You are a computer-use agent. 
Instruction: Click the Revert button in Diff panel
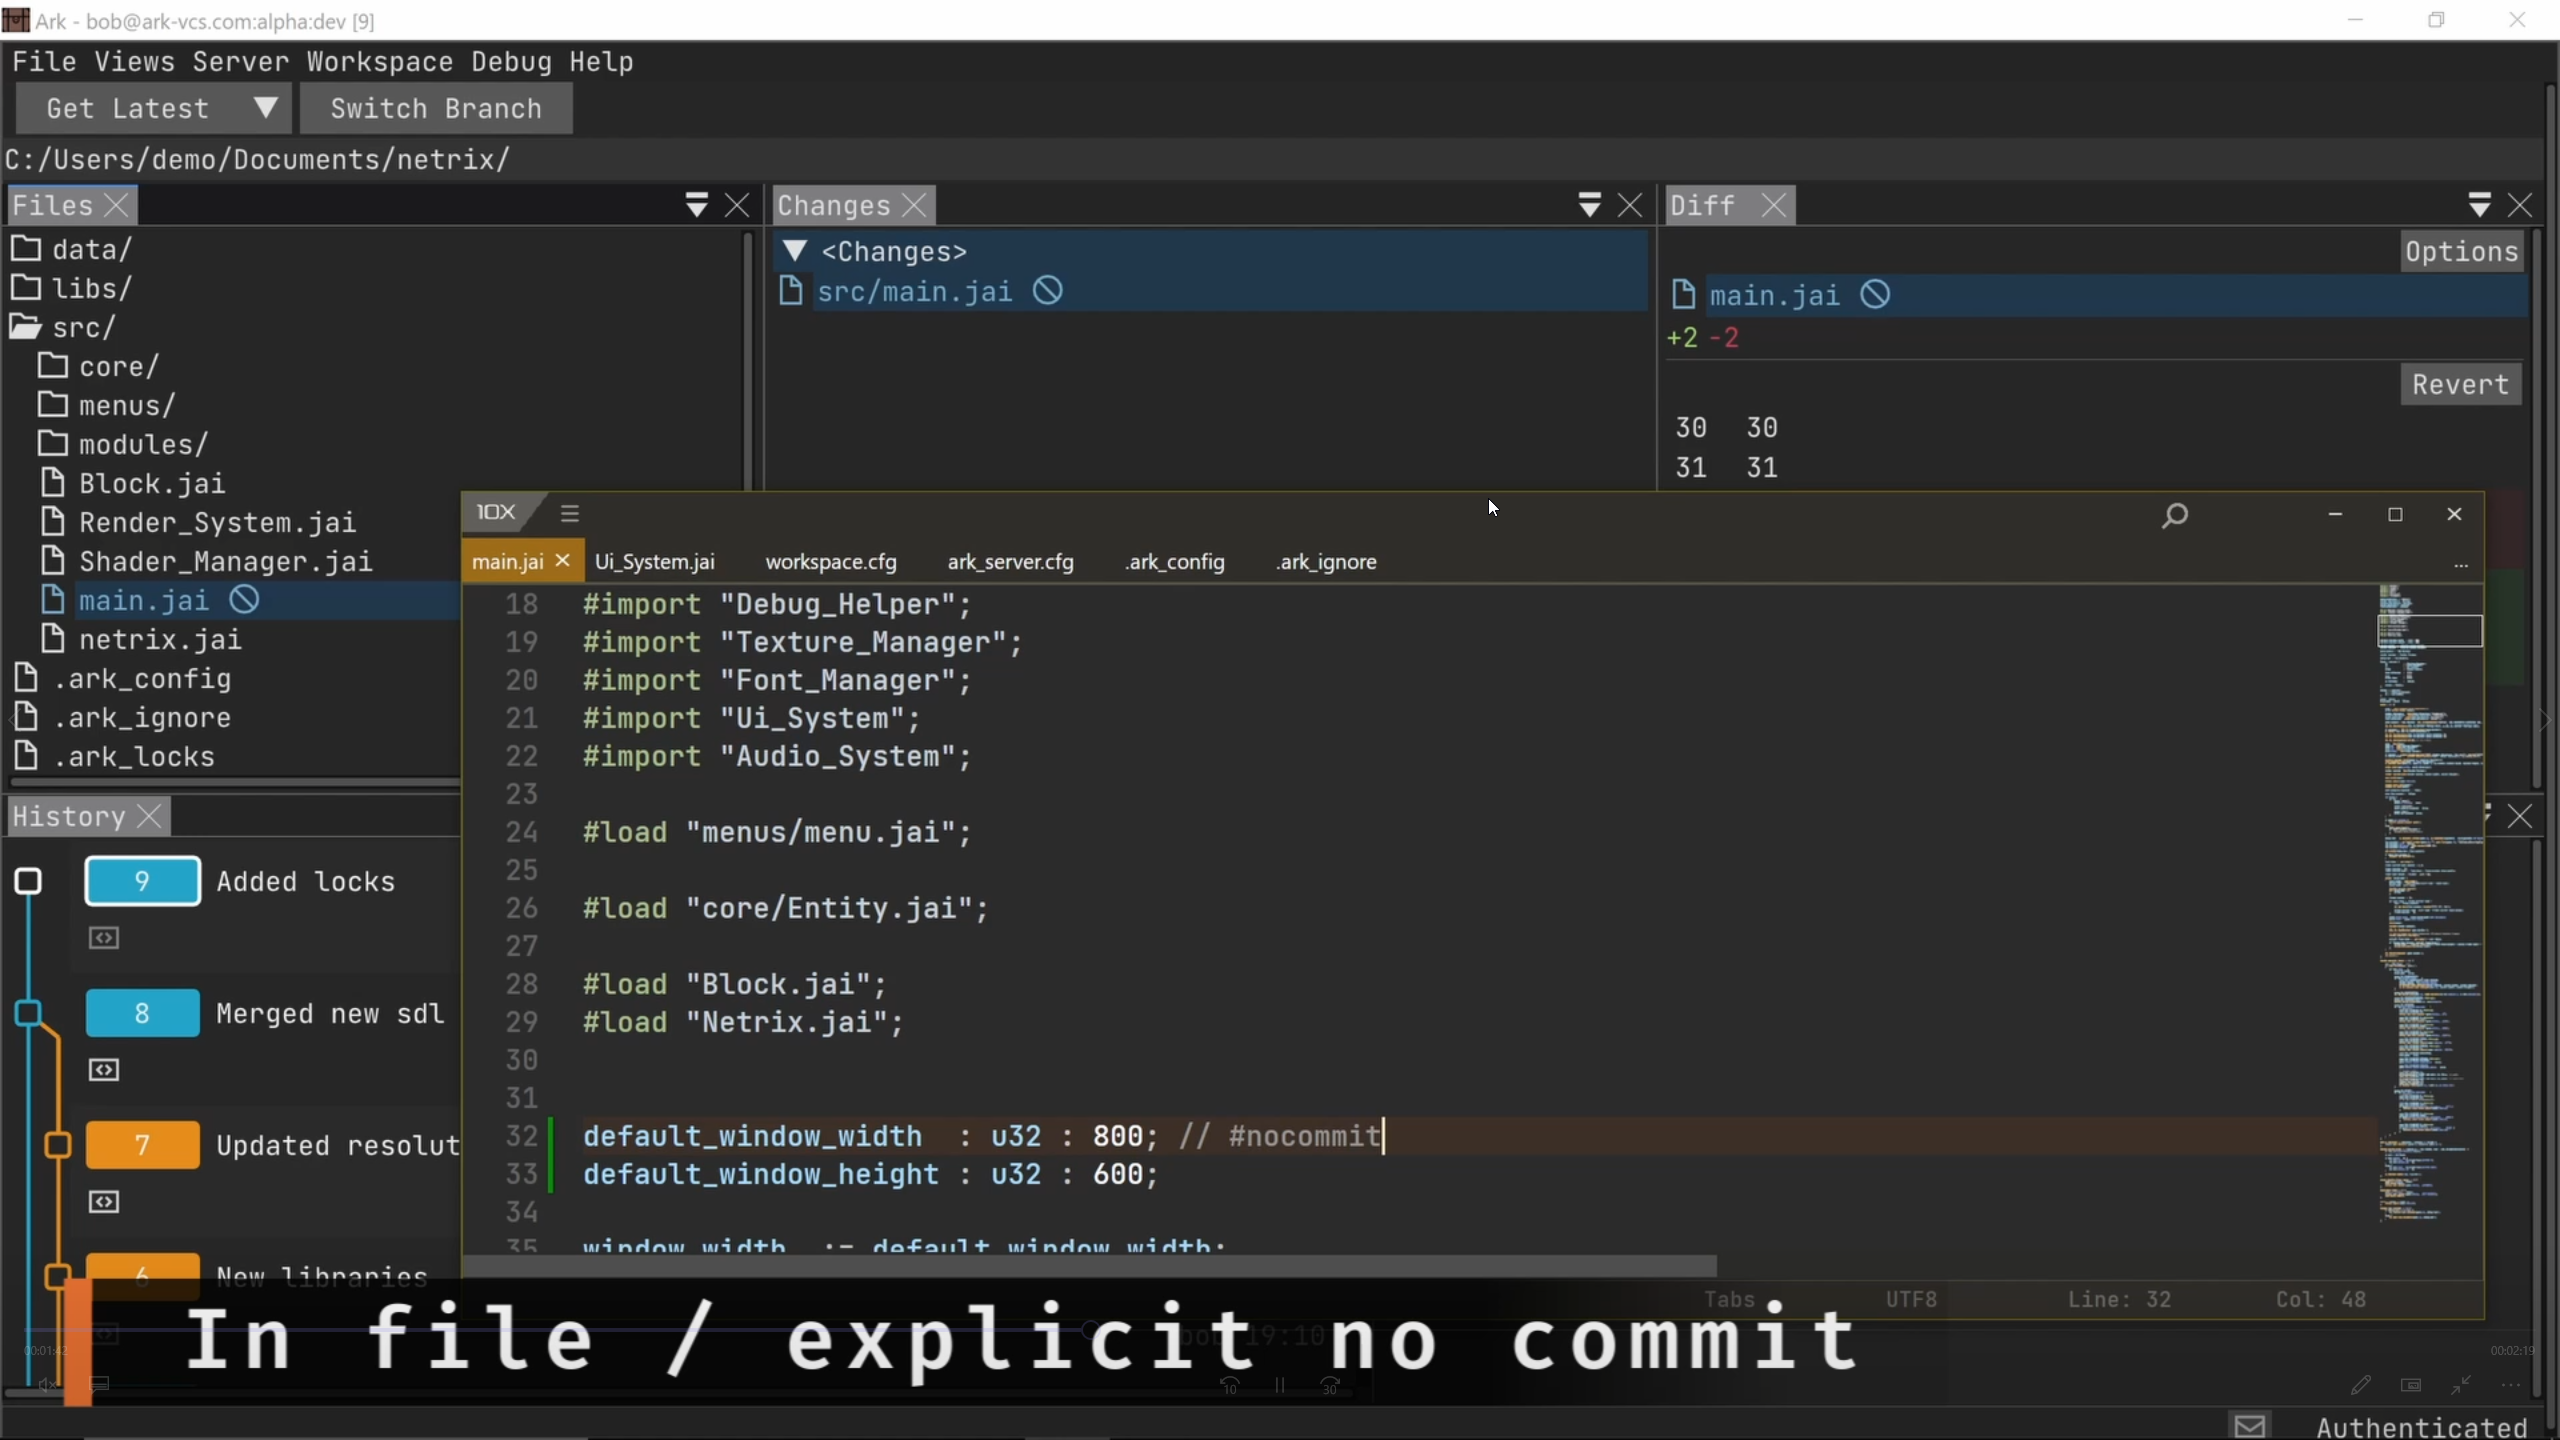click(2460, 385)
